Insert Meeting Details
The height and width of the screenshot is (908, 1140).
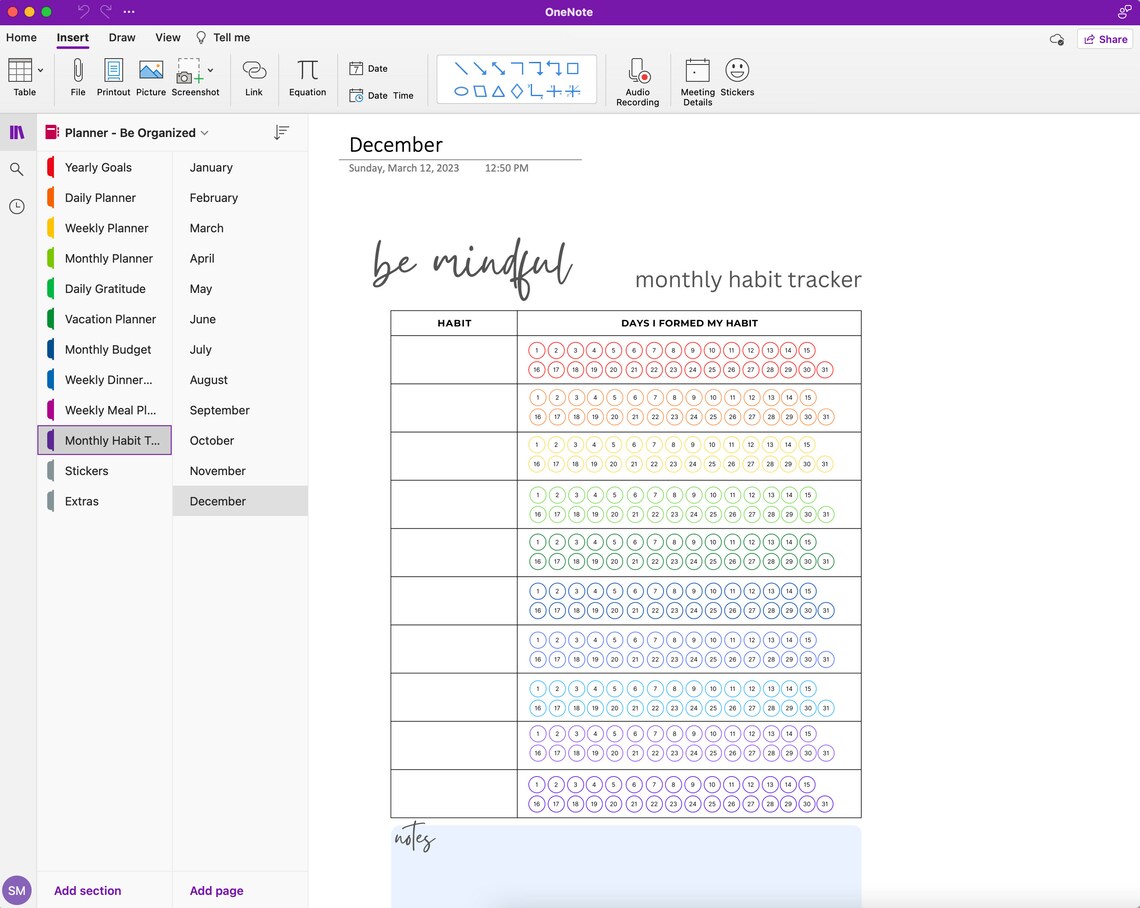[x=697, y=80]
